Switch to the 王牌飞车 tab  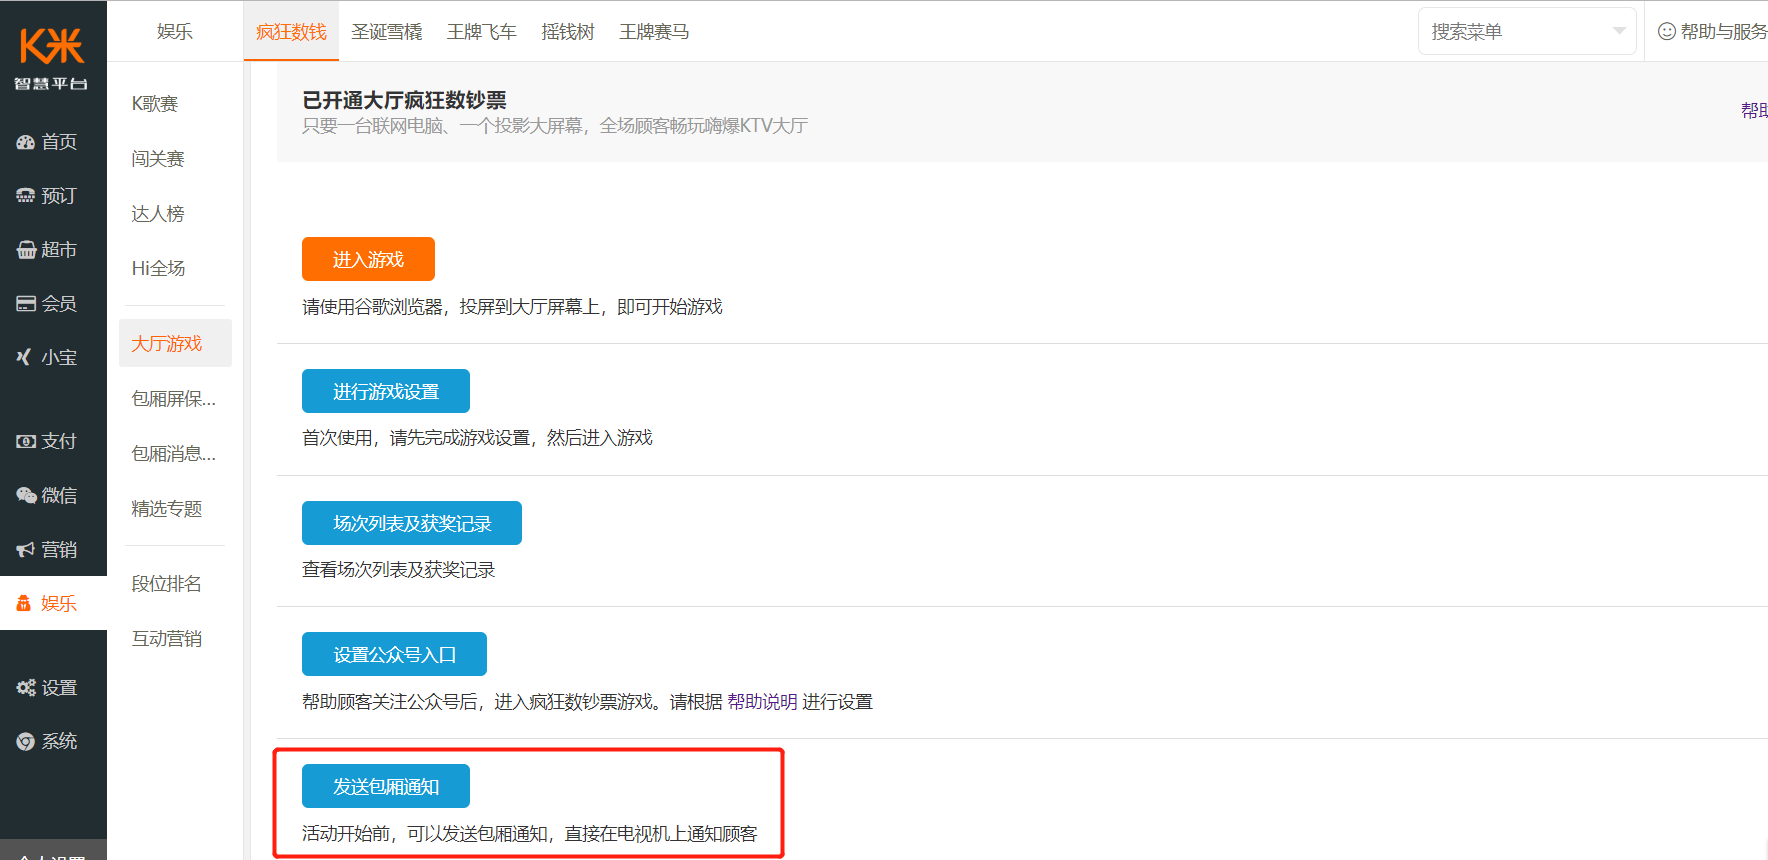[482, 32]
